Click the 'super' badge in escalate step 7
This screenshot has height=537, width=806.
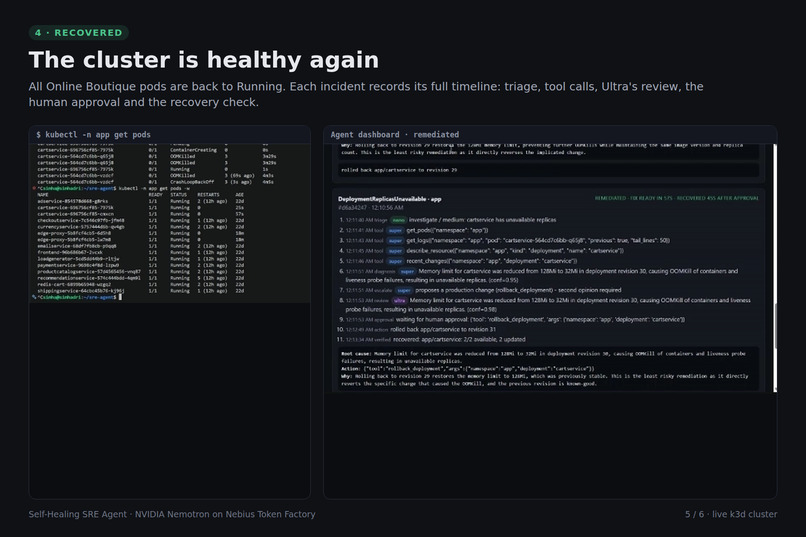404,290
